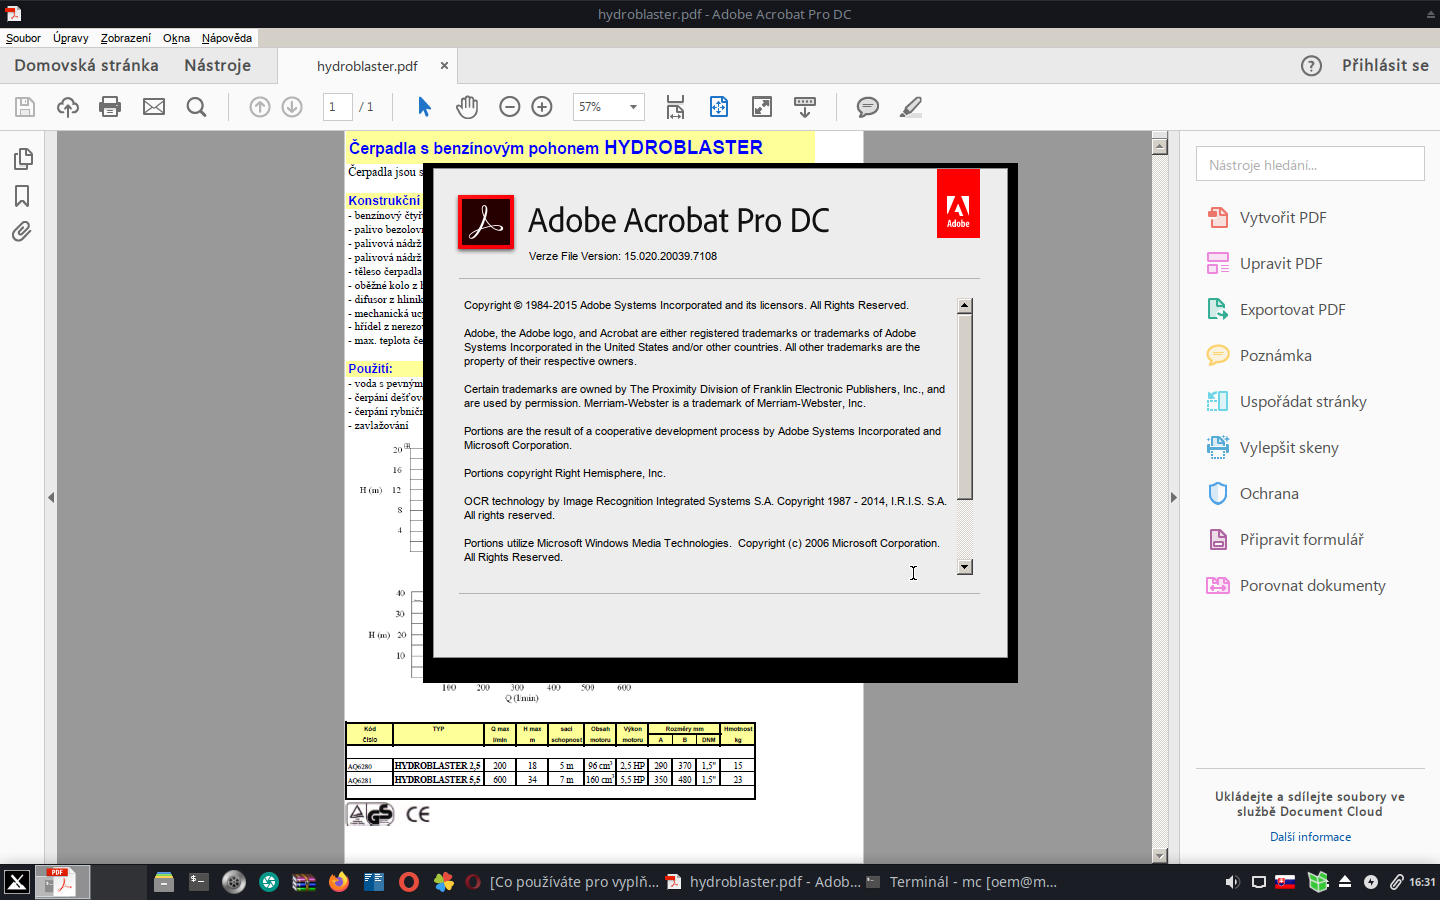Switch to Nástroje tab
Image resolution: width=1440 pixels, height=900 pixels.
coord(218,65)
